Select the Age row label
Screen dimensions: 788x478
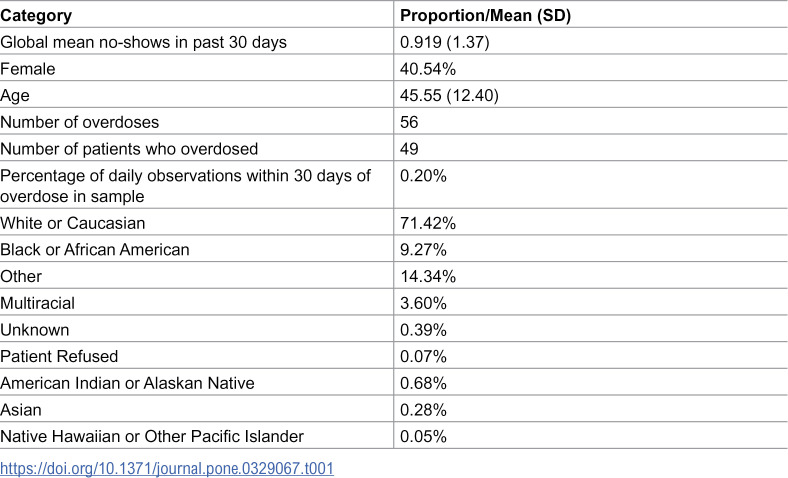[15, 95]
